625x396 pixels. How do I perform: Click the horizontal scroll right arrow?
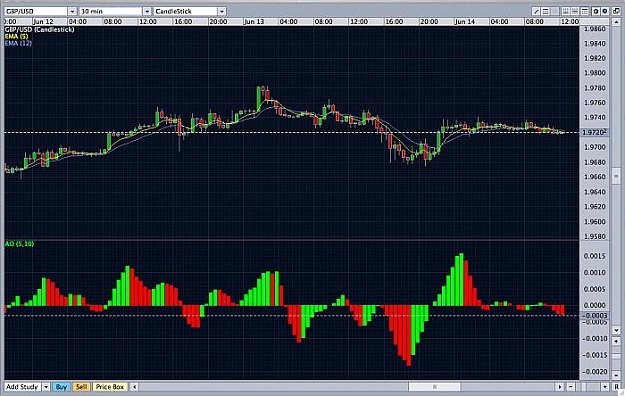[x=560, y=387]
